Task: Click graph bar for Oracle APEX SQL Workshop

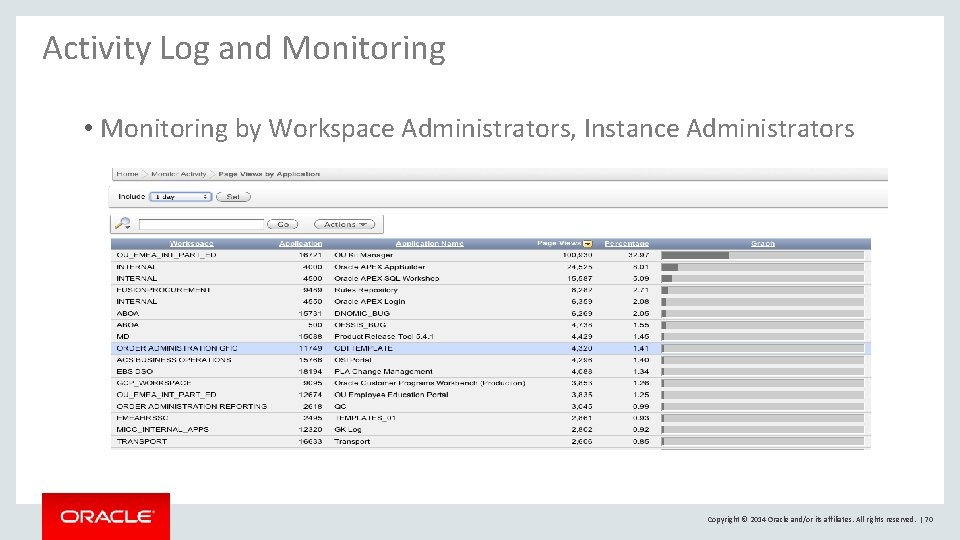Action: (x=762, y=279)
